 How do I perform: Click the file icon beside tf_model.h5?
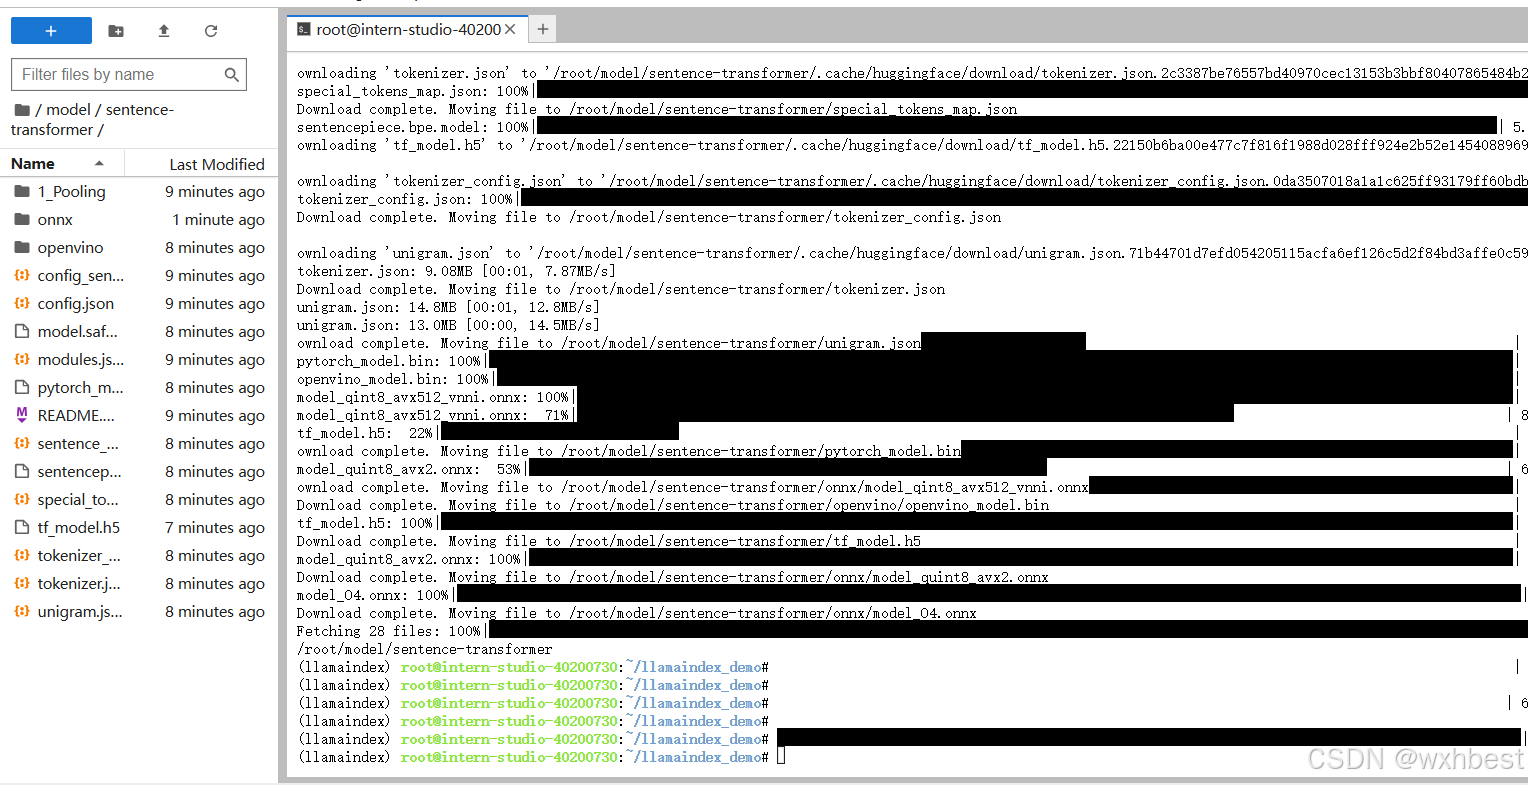click(21, 527)
